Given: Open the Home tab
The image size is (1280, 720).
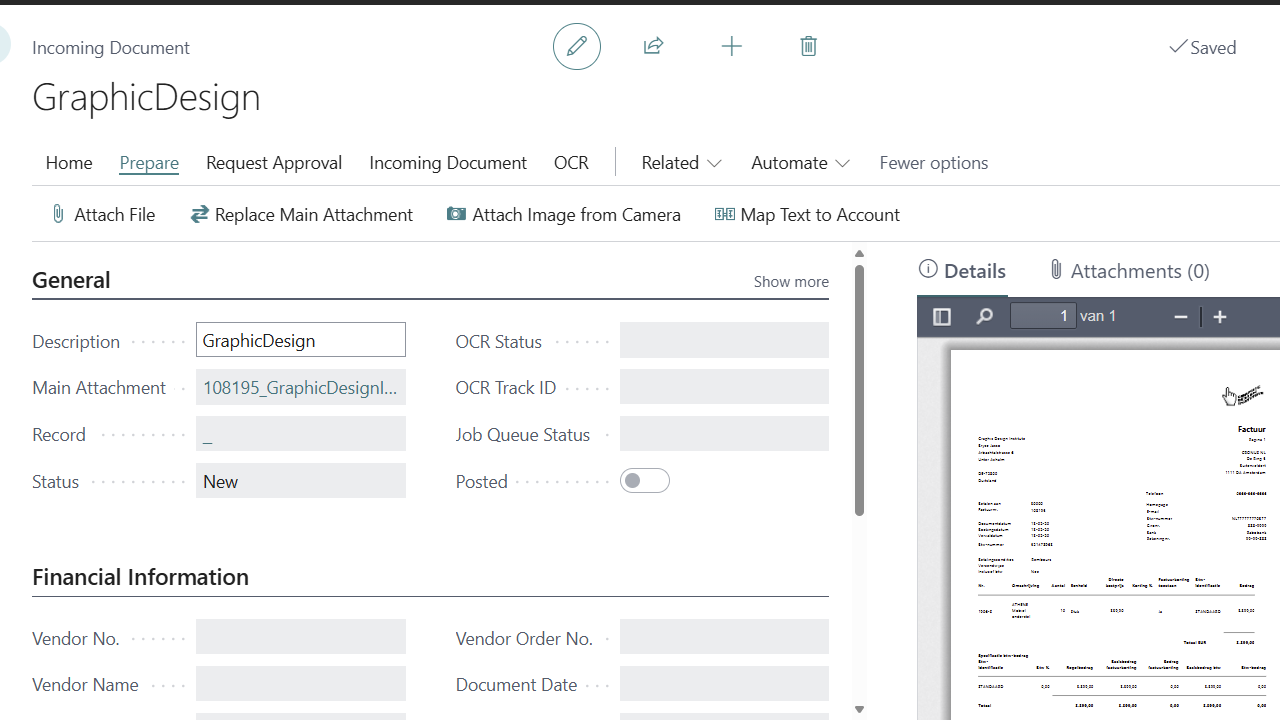Looking at the screenshot, I should [x=69, y=163].
